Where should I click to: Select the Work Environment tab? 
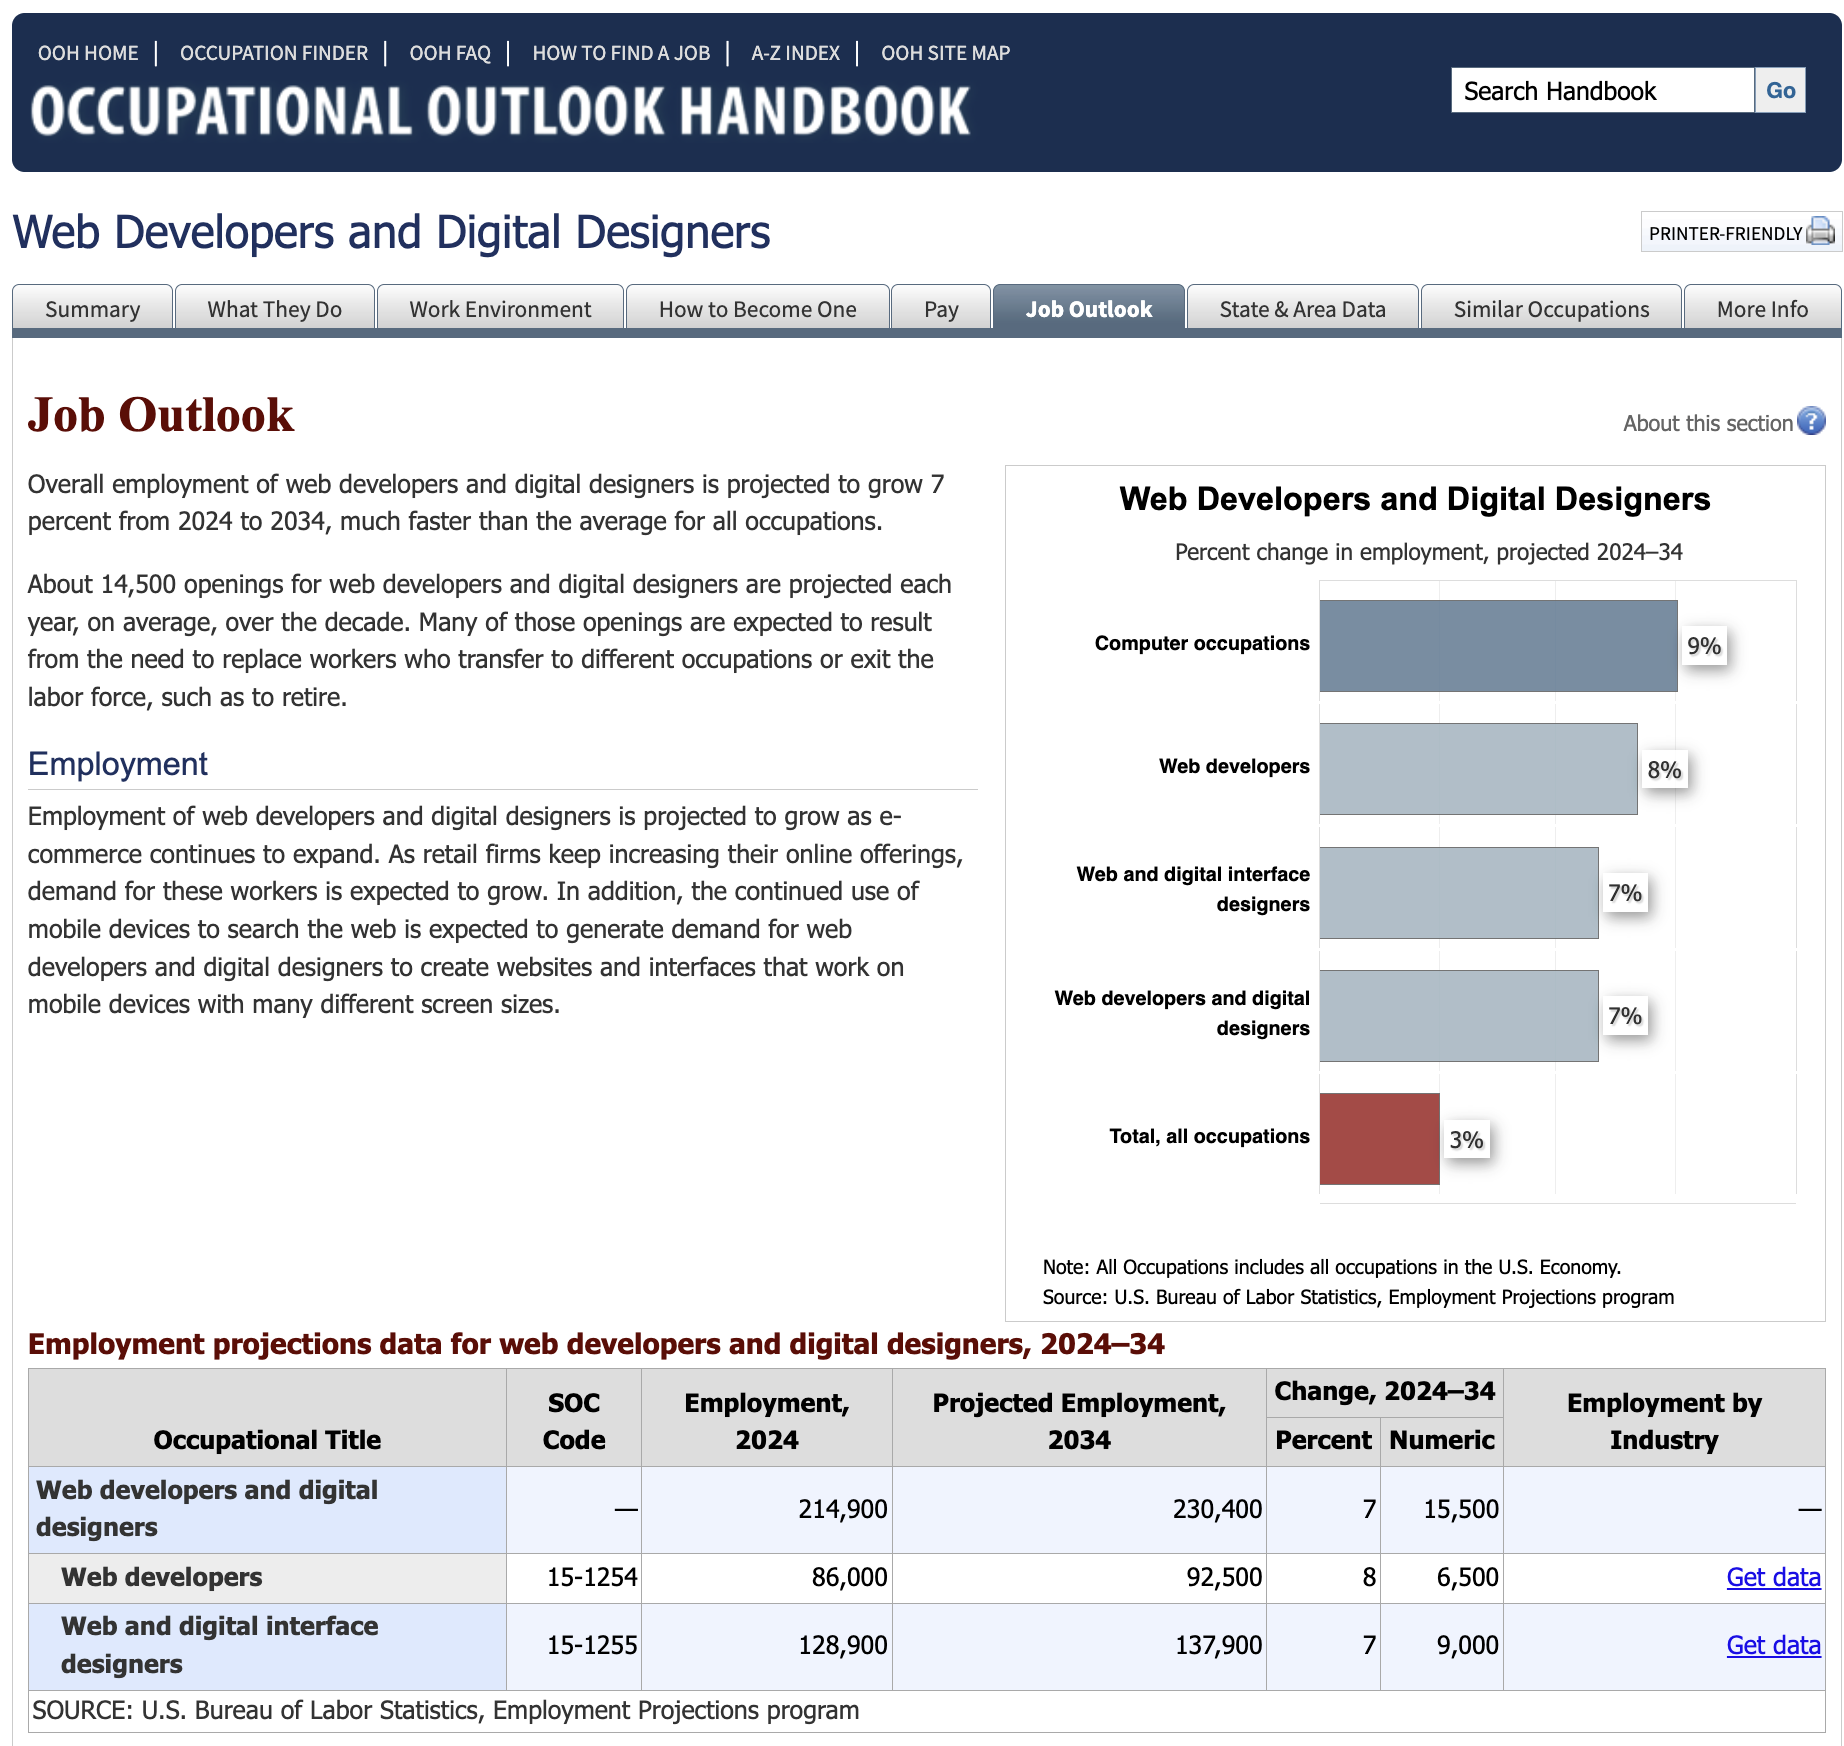click(500, 309)
